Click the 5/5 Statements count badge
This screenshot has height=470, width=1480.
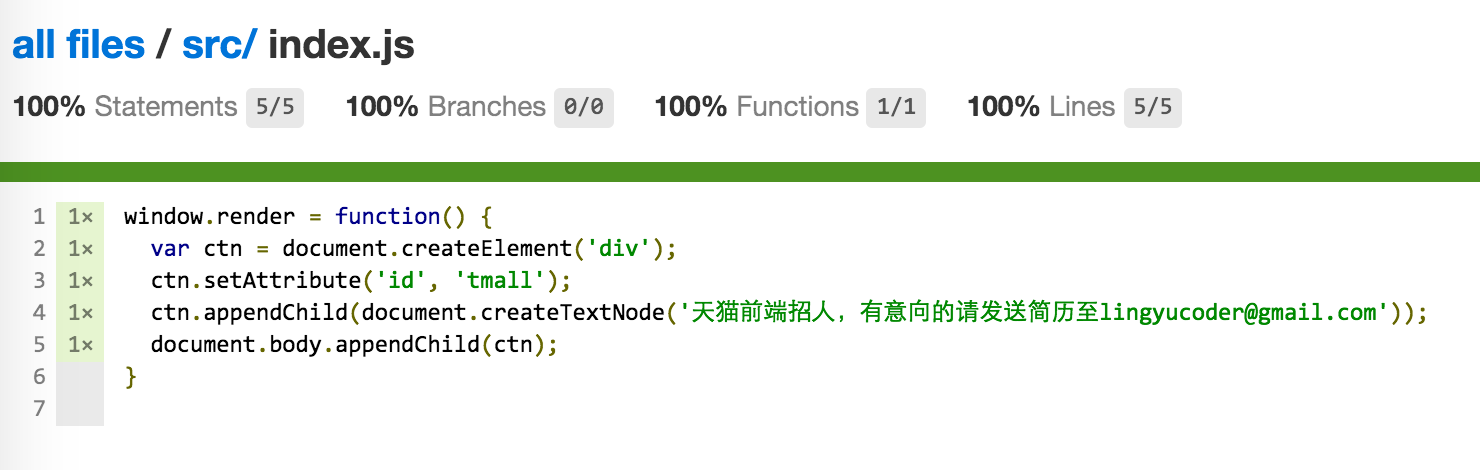(275, 107)
